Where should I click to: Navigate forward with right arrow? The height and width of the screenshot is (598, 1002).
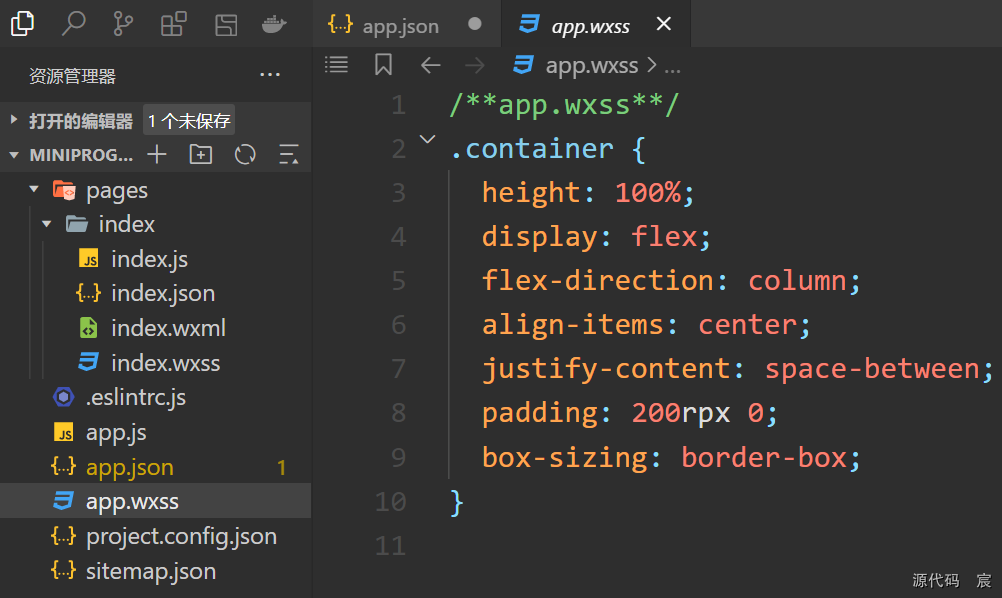pyautogui.click(x=475, y=65)
